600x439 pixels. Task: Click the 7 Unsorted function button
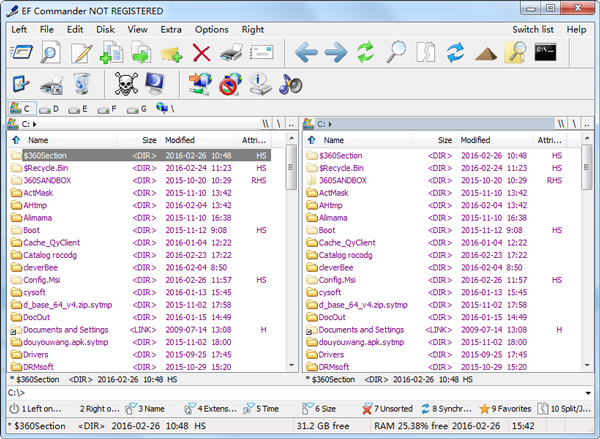(x=388, y=409)
